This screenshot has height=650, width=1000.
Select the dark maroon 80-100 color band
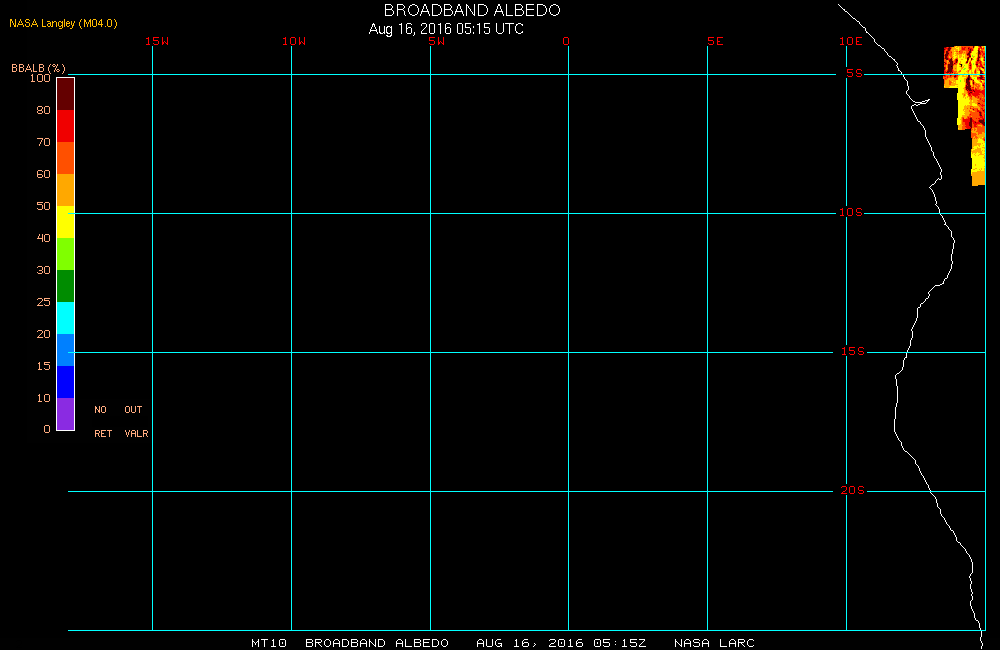[66, 94]
